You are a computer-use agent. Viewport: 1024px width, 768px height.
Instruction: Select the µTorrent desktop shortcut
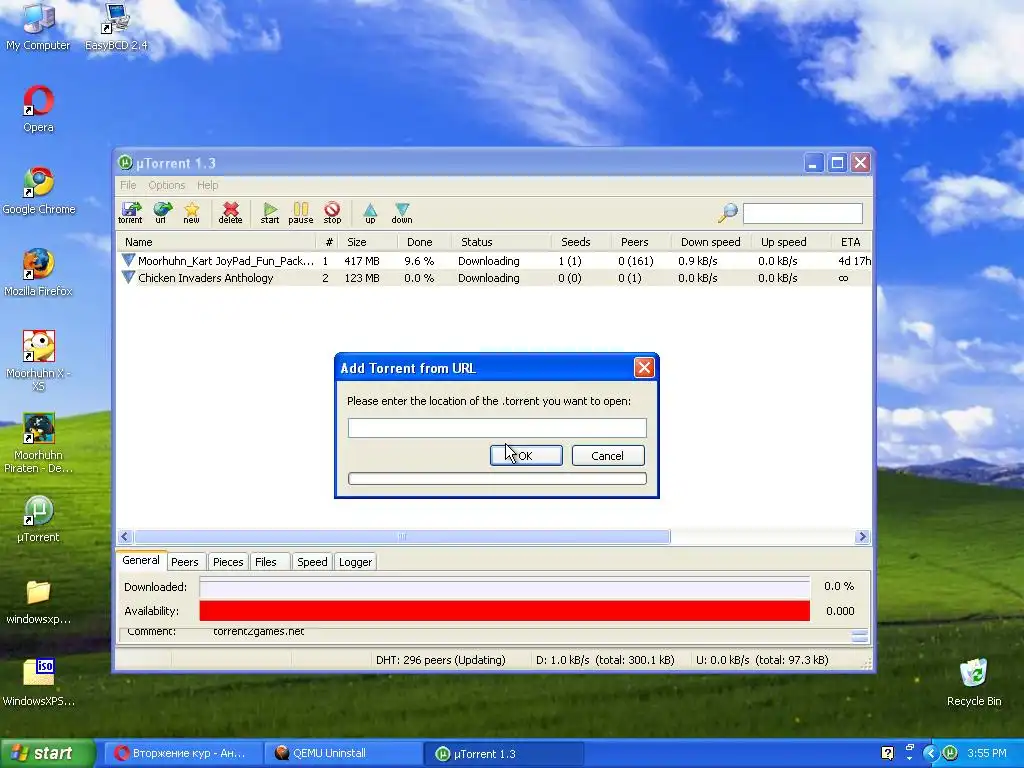coord(39,520)
